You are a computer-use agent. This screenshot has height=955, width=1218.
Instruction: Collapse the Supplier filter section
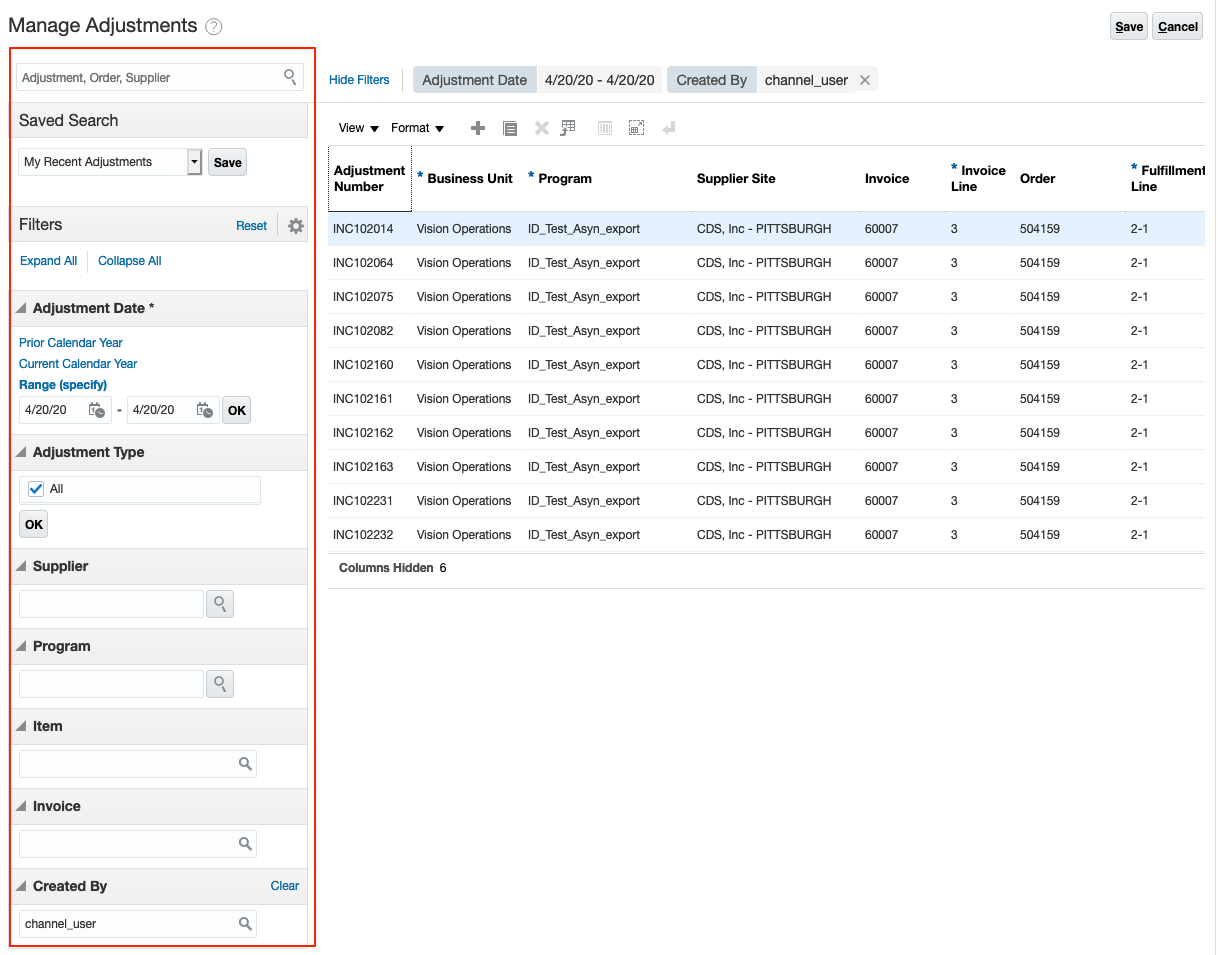pos(20,566)
